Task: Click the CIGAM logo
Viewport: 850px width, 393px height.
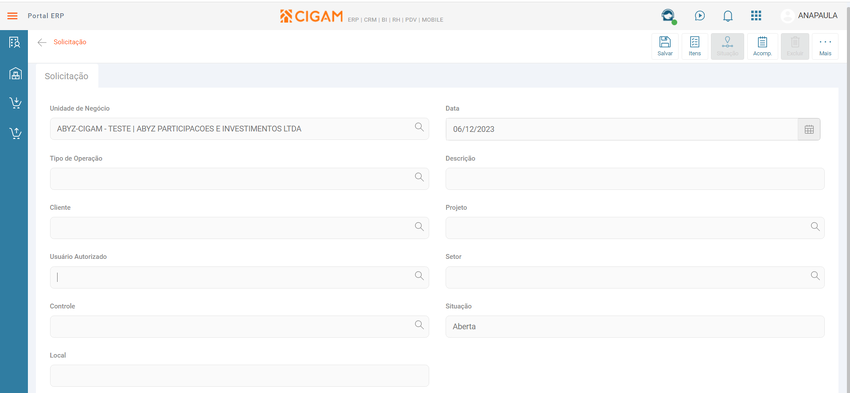Action: tap(311, 16)
